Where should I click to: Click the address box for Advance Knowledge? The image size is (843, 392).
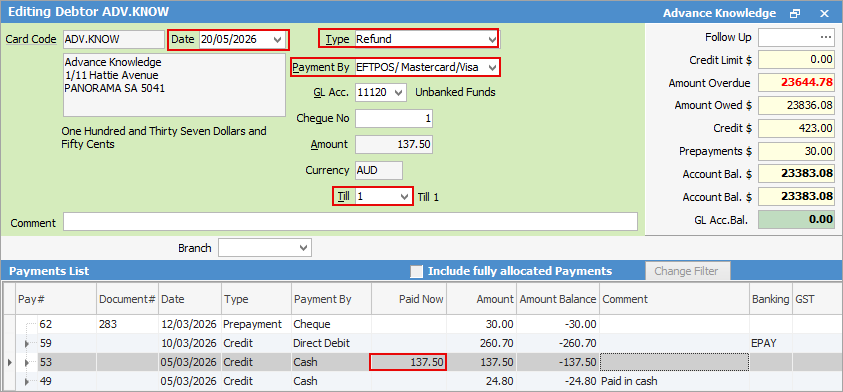tap(174, 84)
